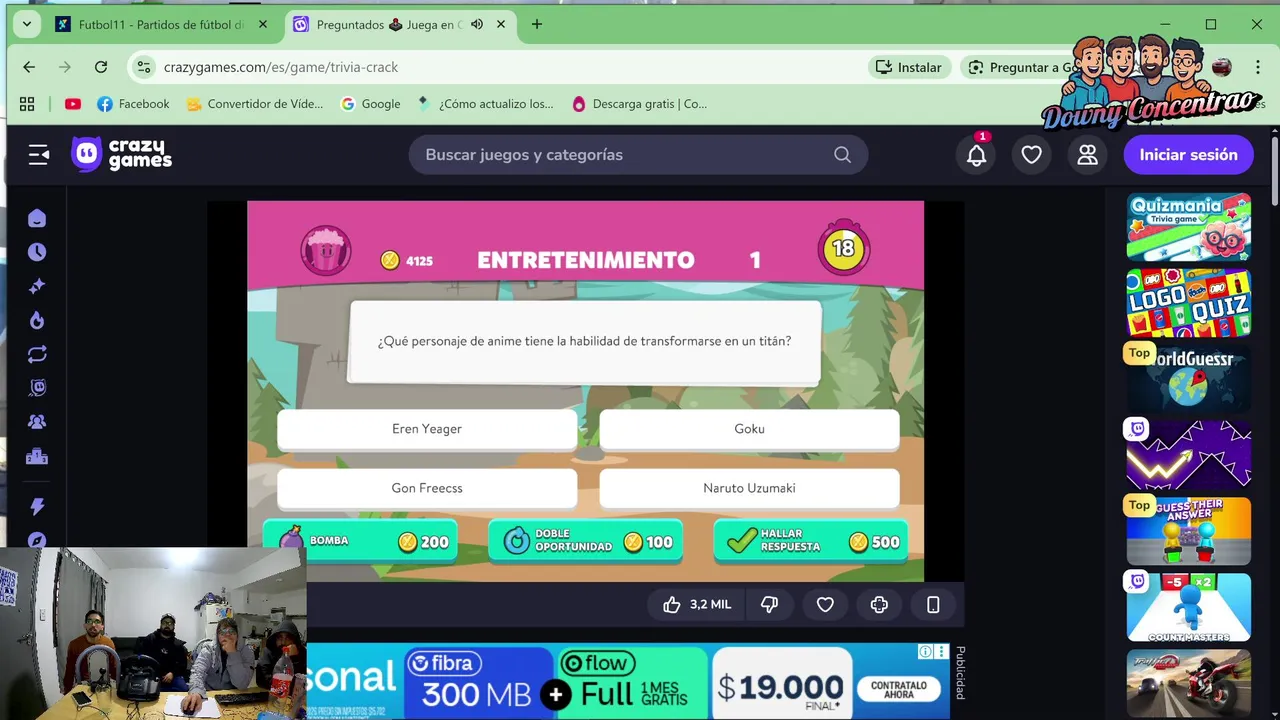1280x720 pixels.
Task: Open the Convertidor de Víde... bookmark
Action: coord(254,104)
